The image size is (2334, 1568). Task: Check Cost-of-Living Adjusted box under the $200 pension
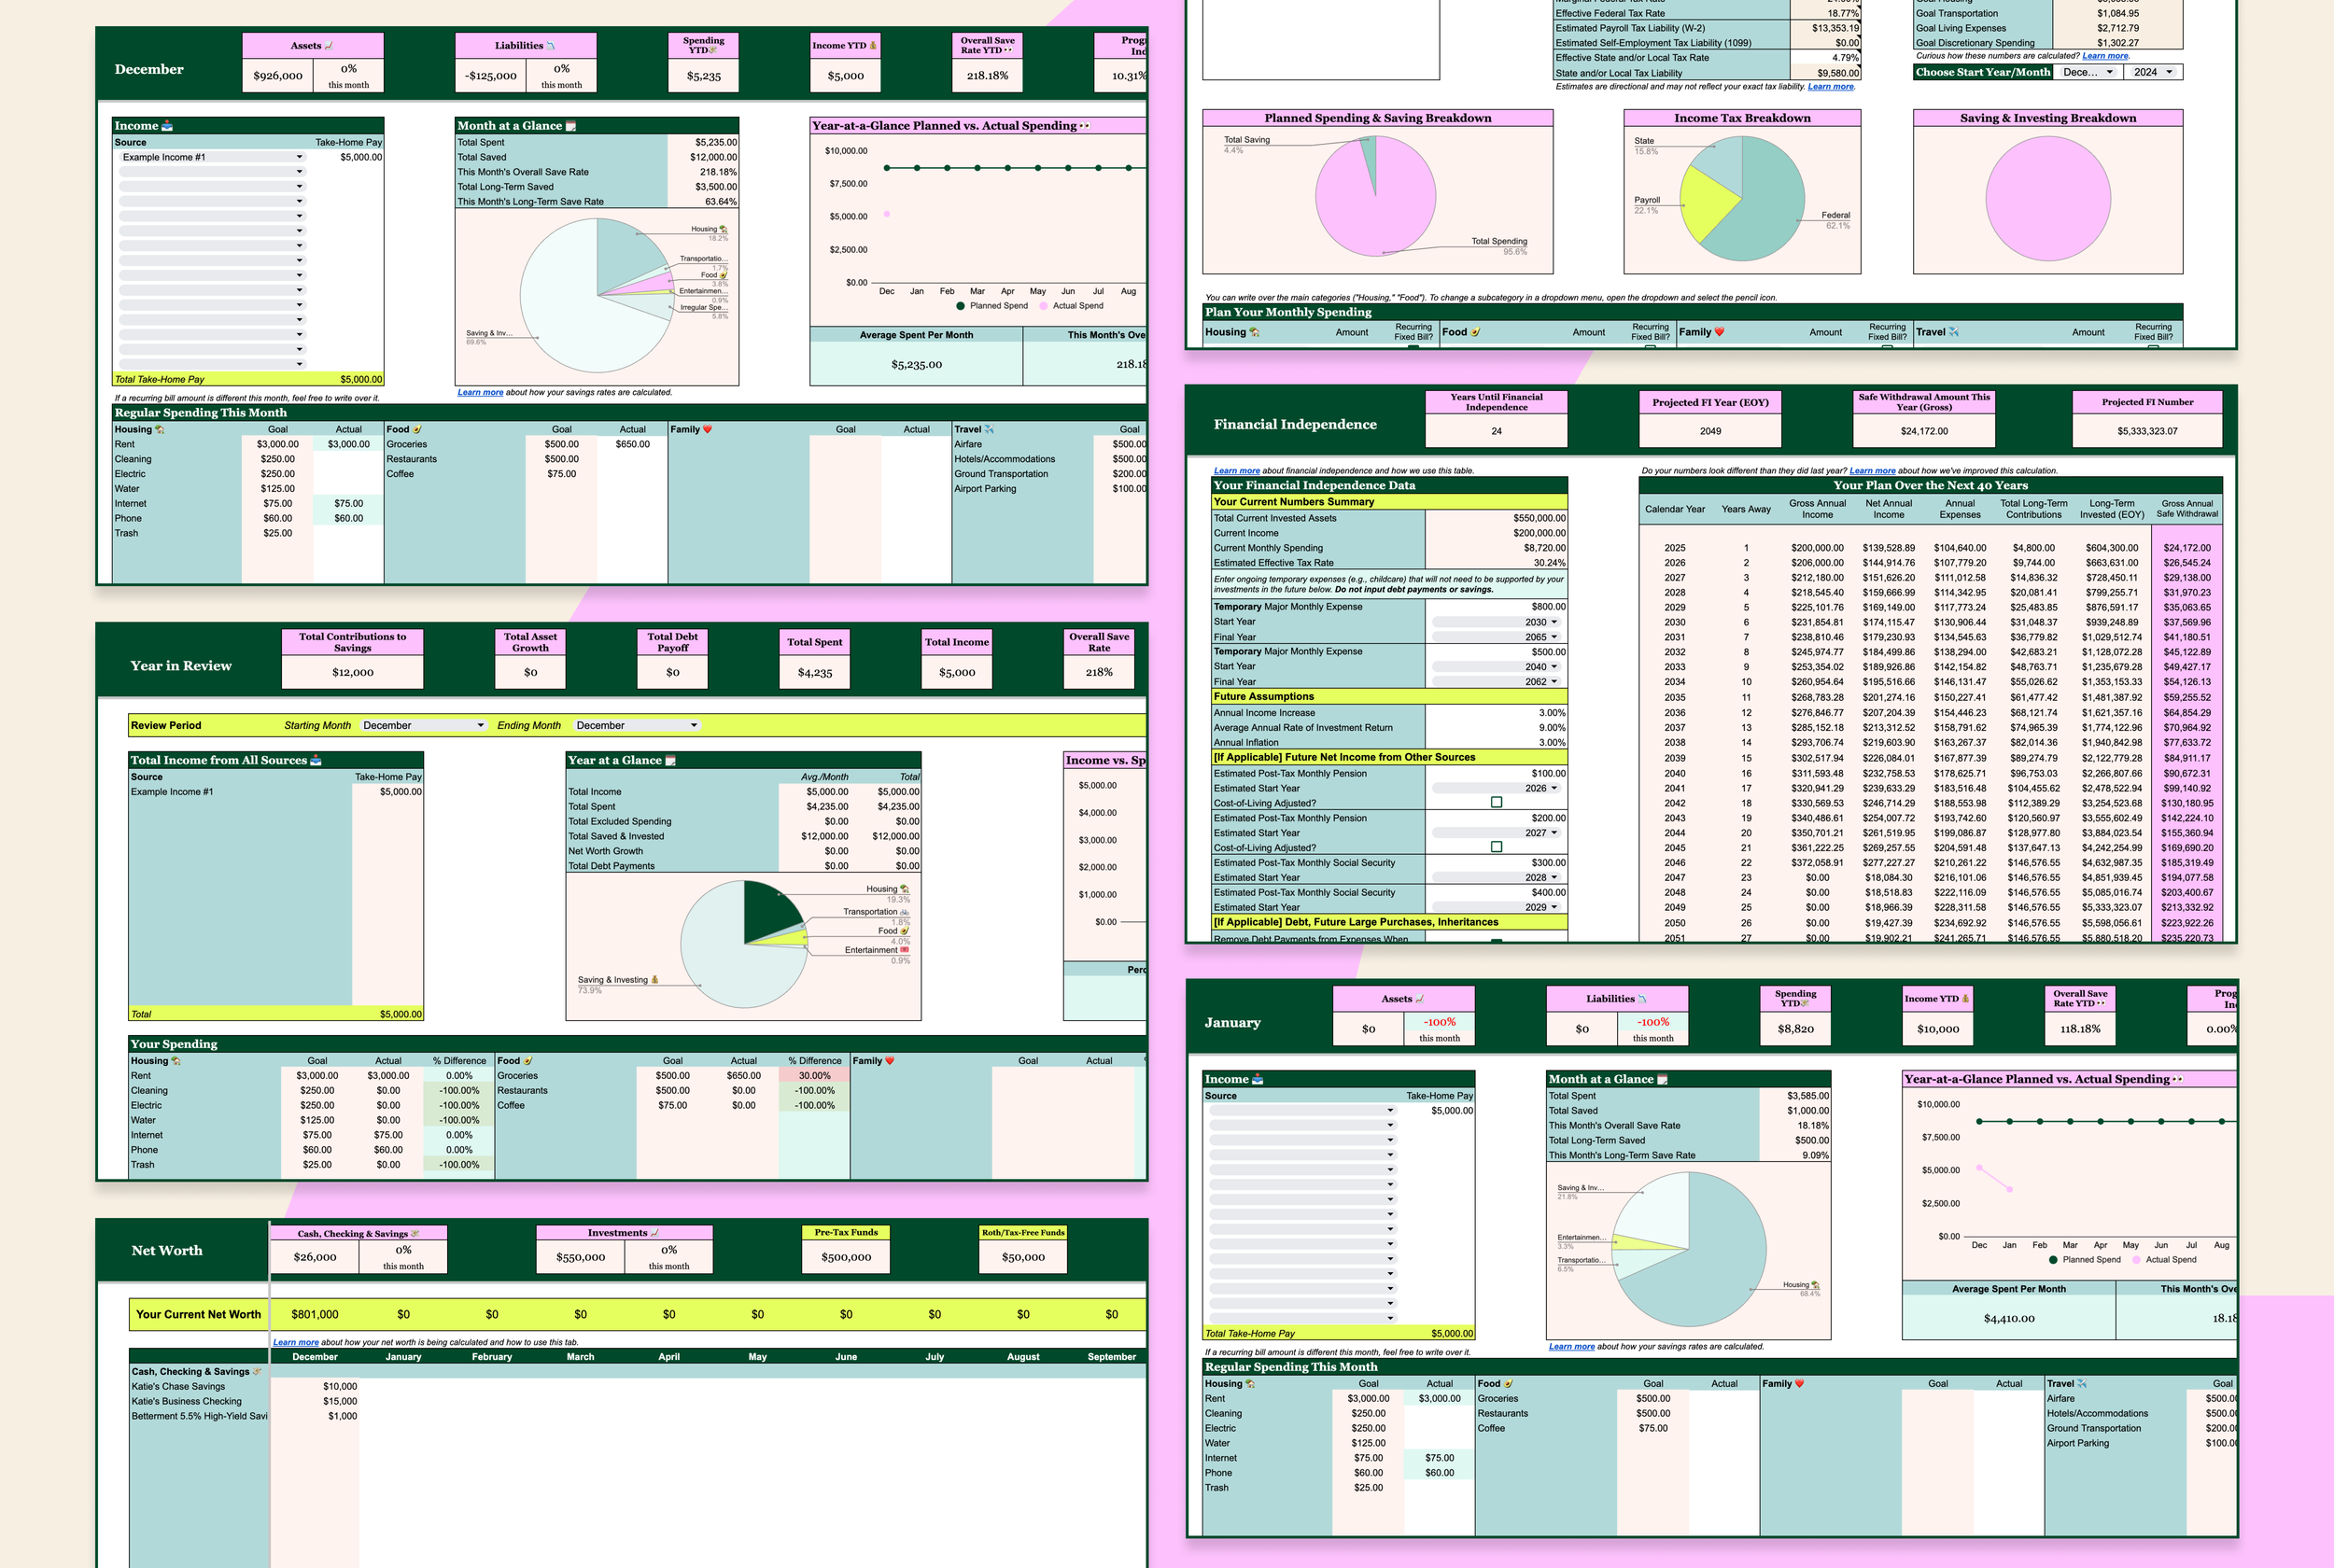pyautogui.click(x=1496, y=847)
